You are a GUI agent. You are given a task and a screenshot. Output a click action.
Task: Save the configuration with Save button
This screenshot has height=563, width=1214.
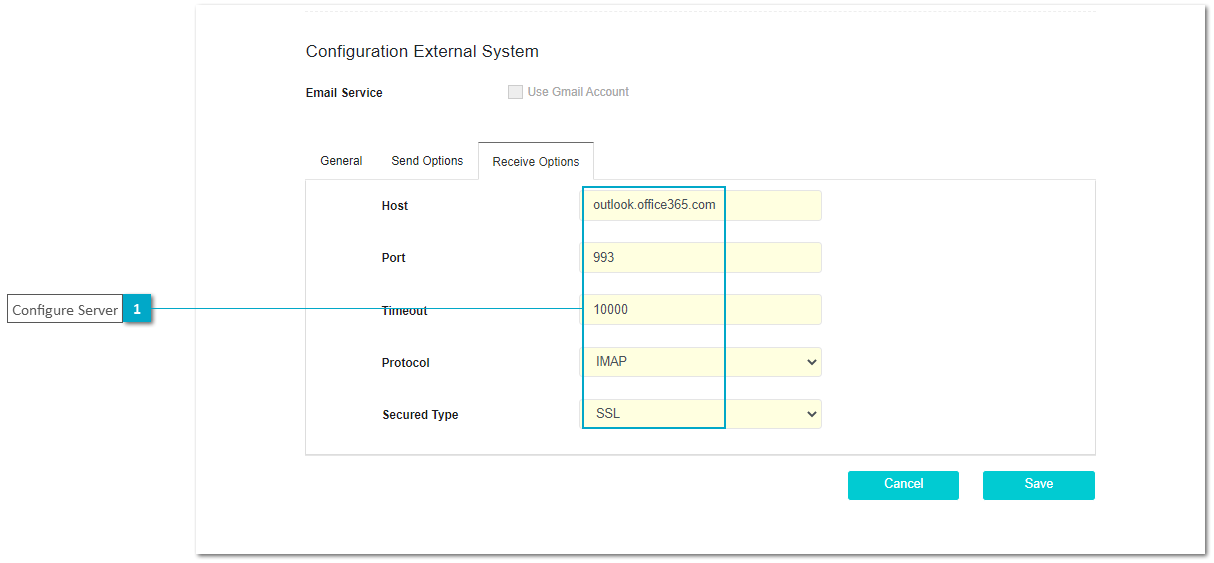[x=1039, y=485]
